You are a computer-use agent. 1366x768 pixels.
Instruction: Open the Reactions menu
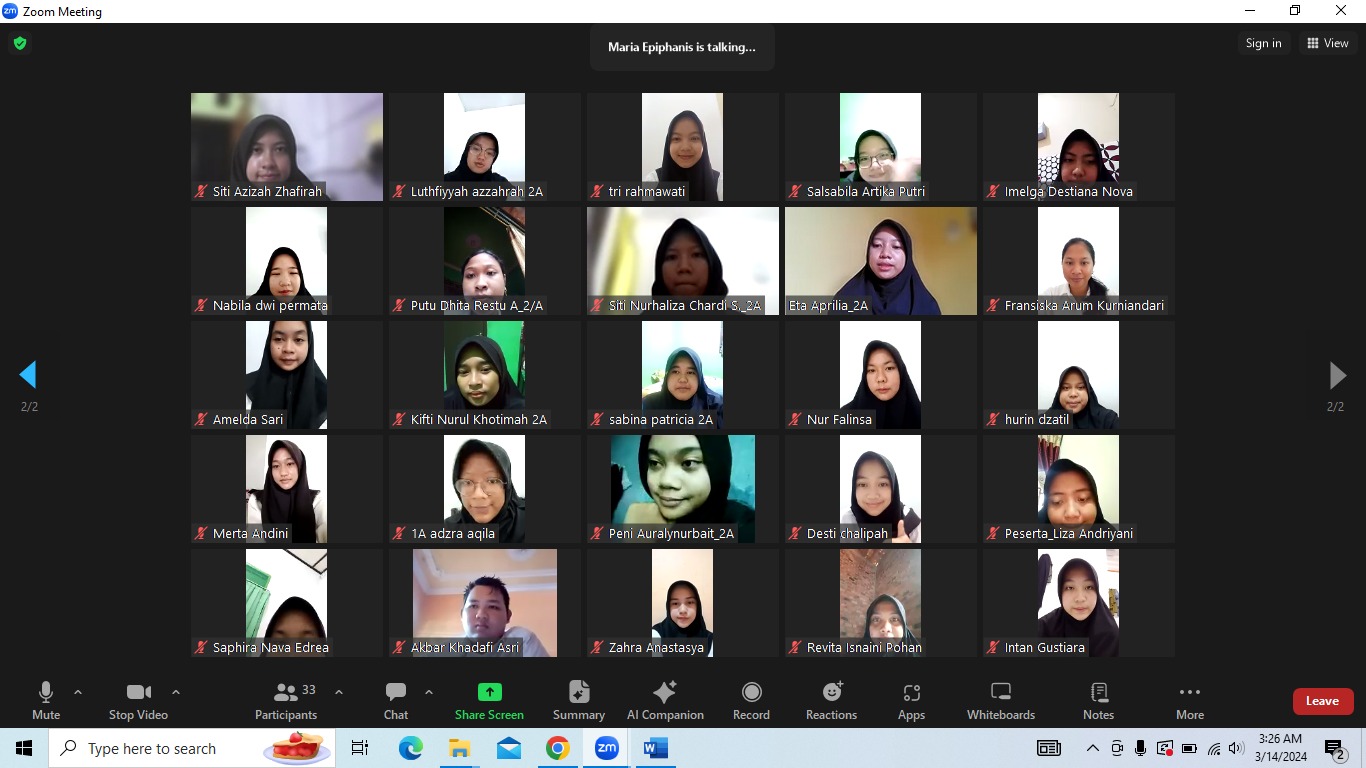click(831, 700)
